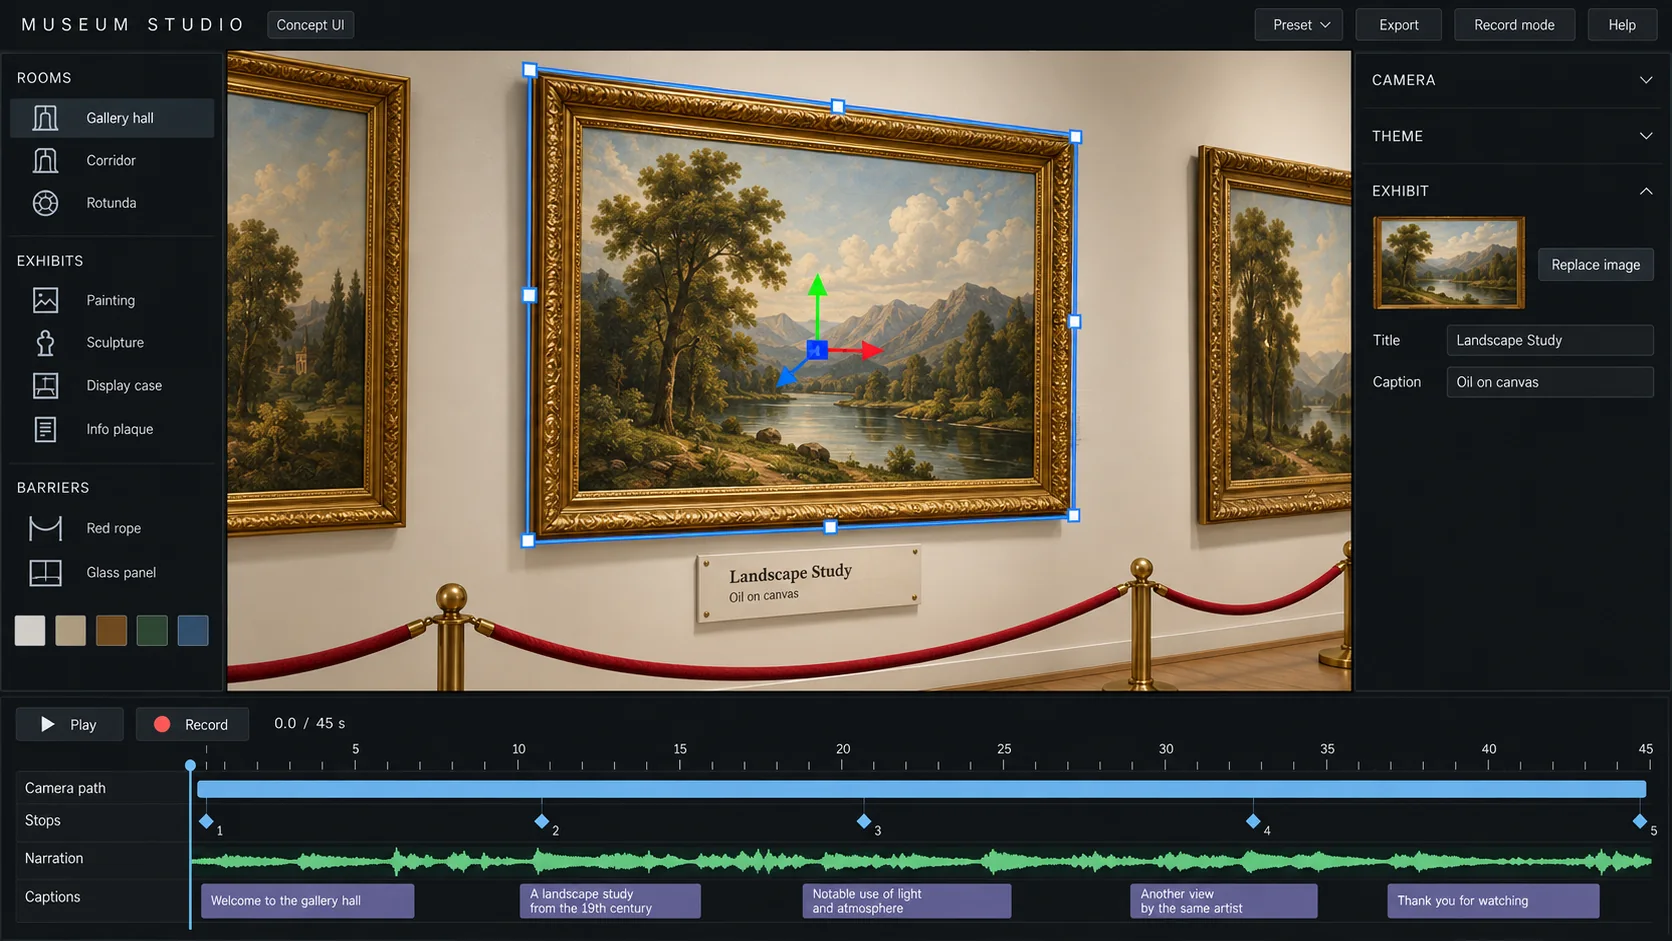Add a Painting exhibit via its icon

[45, 300]
